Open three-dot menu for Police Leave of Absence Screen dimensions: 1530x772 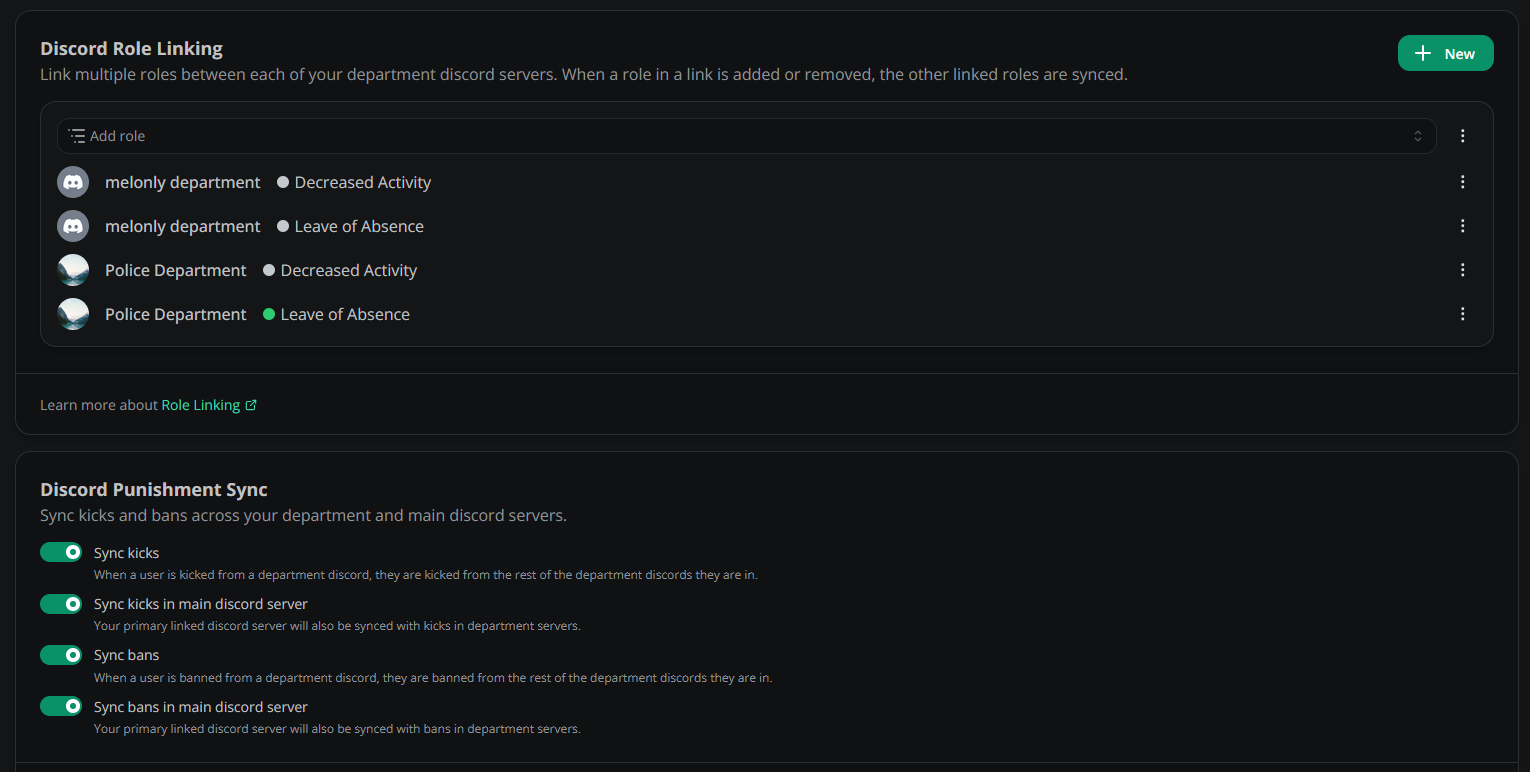point(1462,313)
